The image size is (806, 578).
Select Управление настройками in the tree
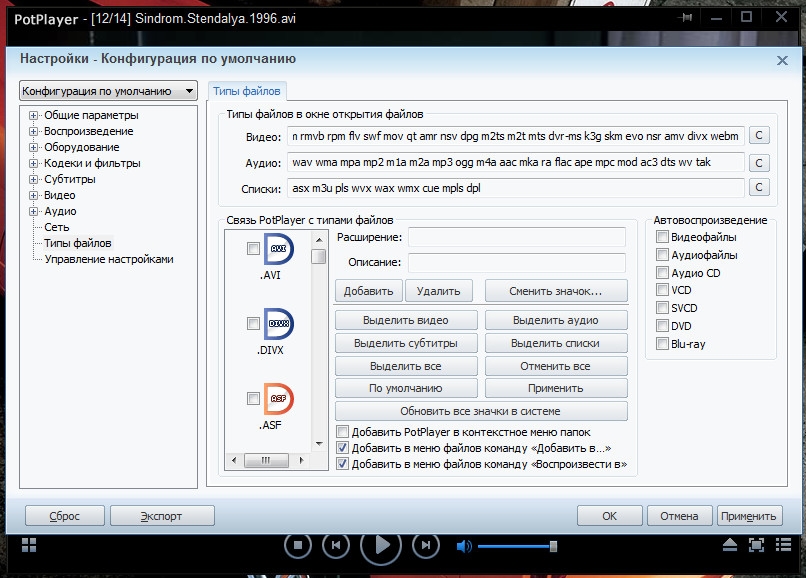click(x=108, y=259)
